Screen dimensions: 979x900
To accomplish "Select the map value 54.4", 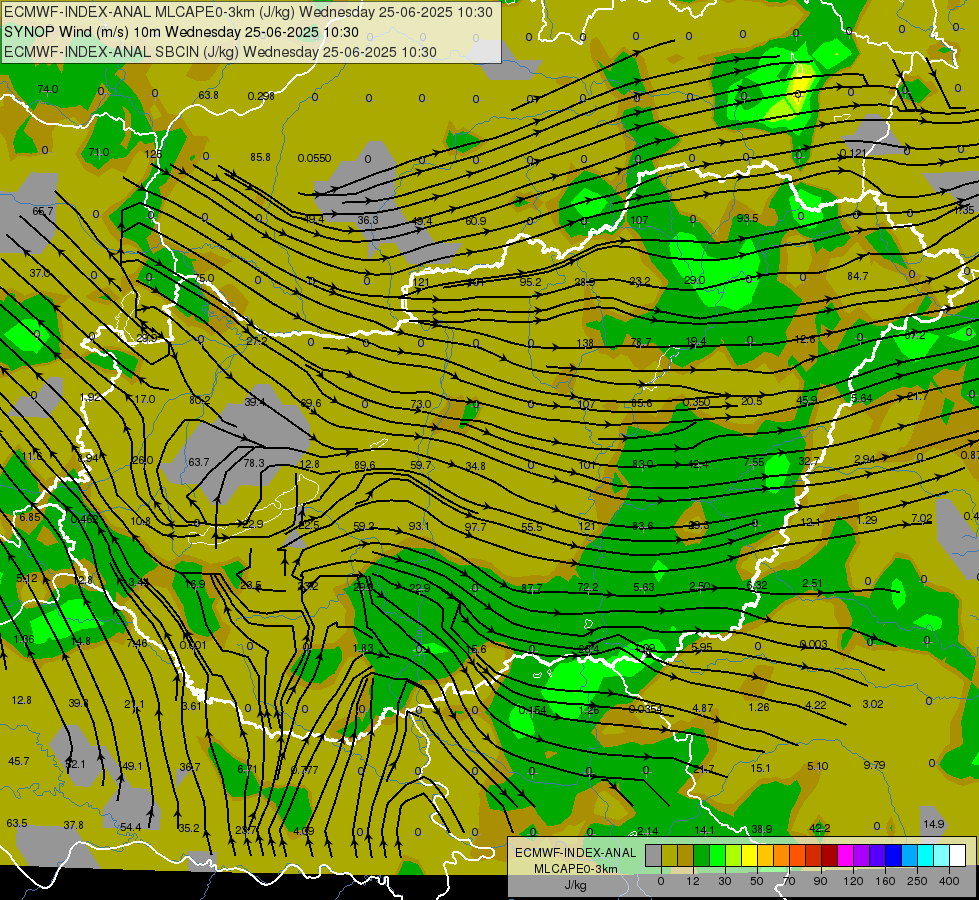I will 130,828.
